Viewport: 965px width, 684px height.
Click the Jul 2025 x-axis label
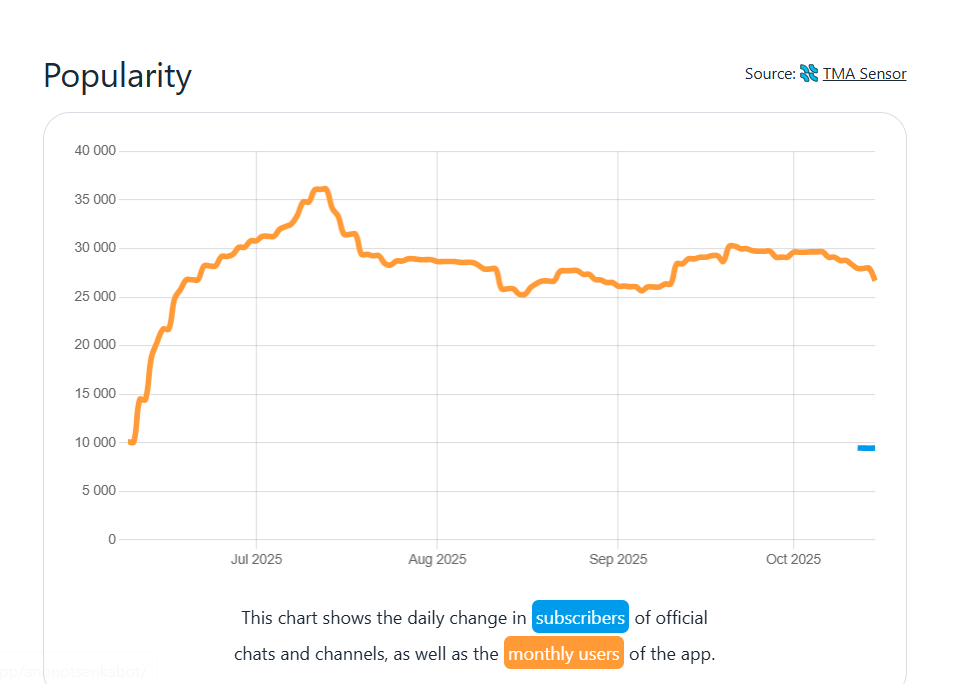point(256,559)
